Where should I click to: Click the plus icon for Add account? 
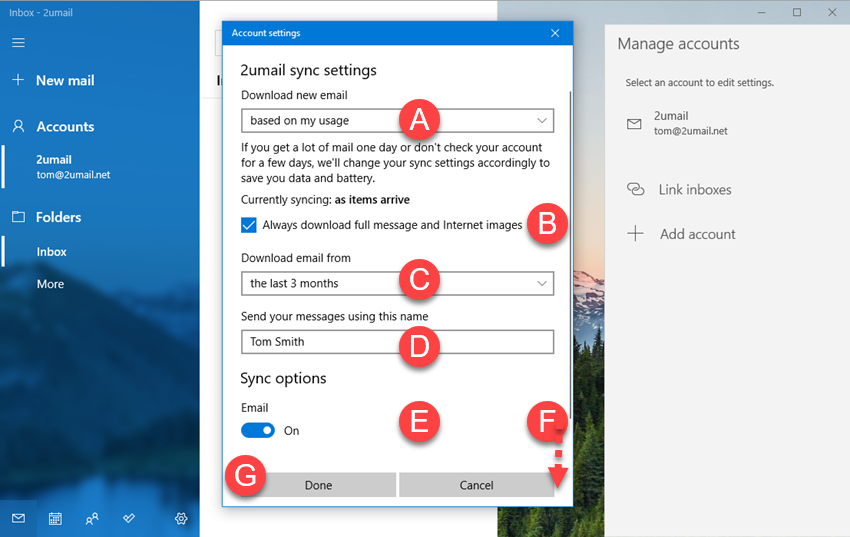[x=635, y=234]
